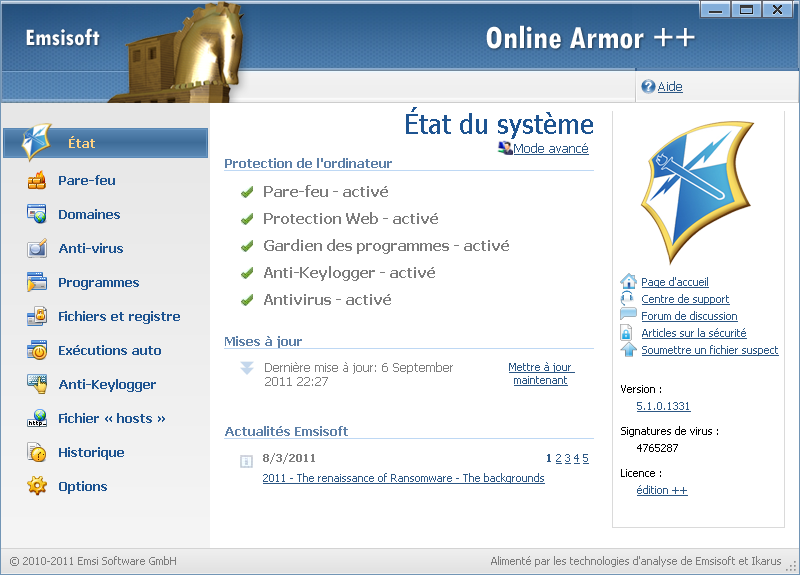Open Fichiers et registre
This screenshot has width=800, height=575.
click(119, 316)
